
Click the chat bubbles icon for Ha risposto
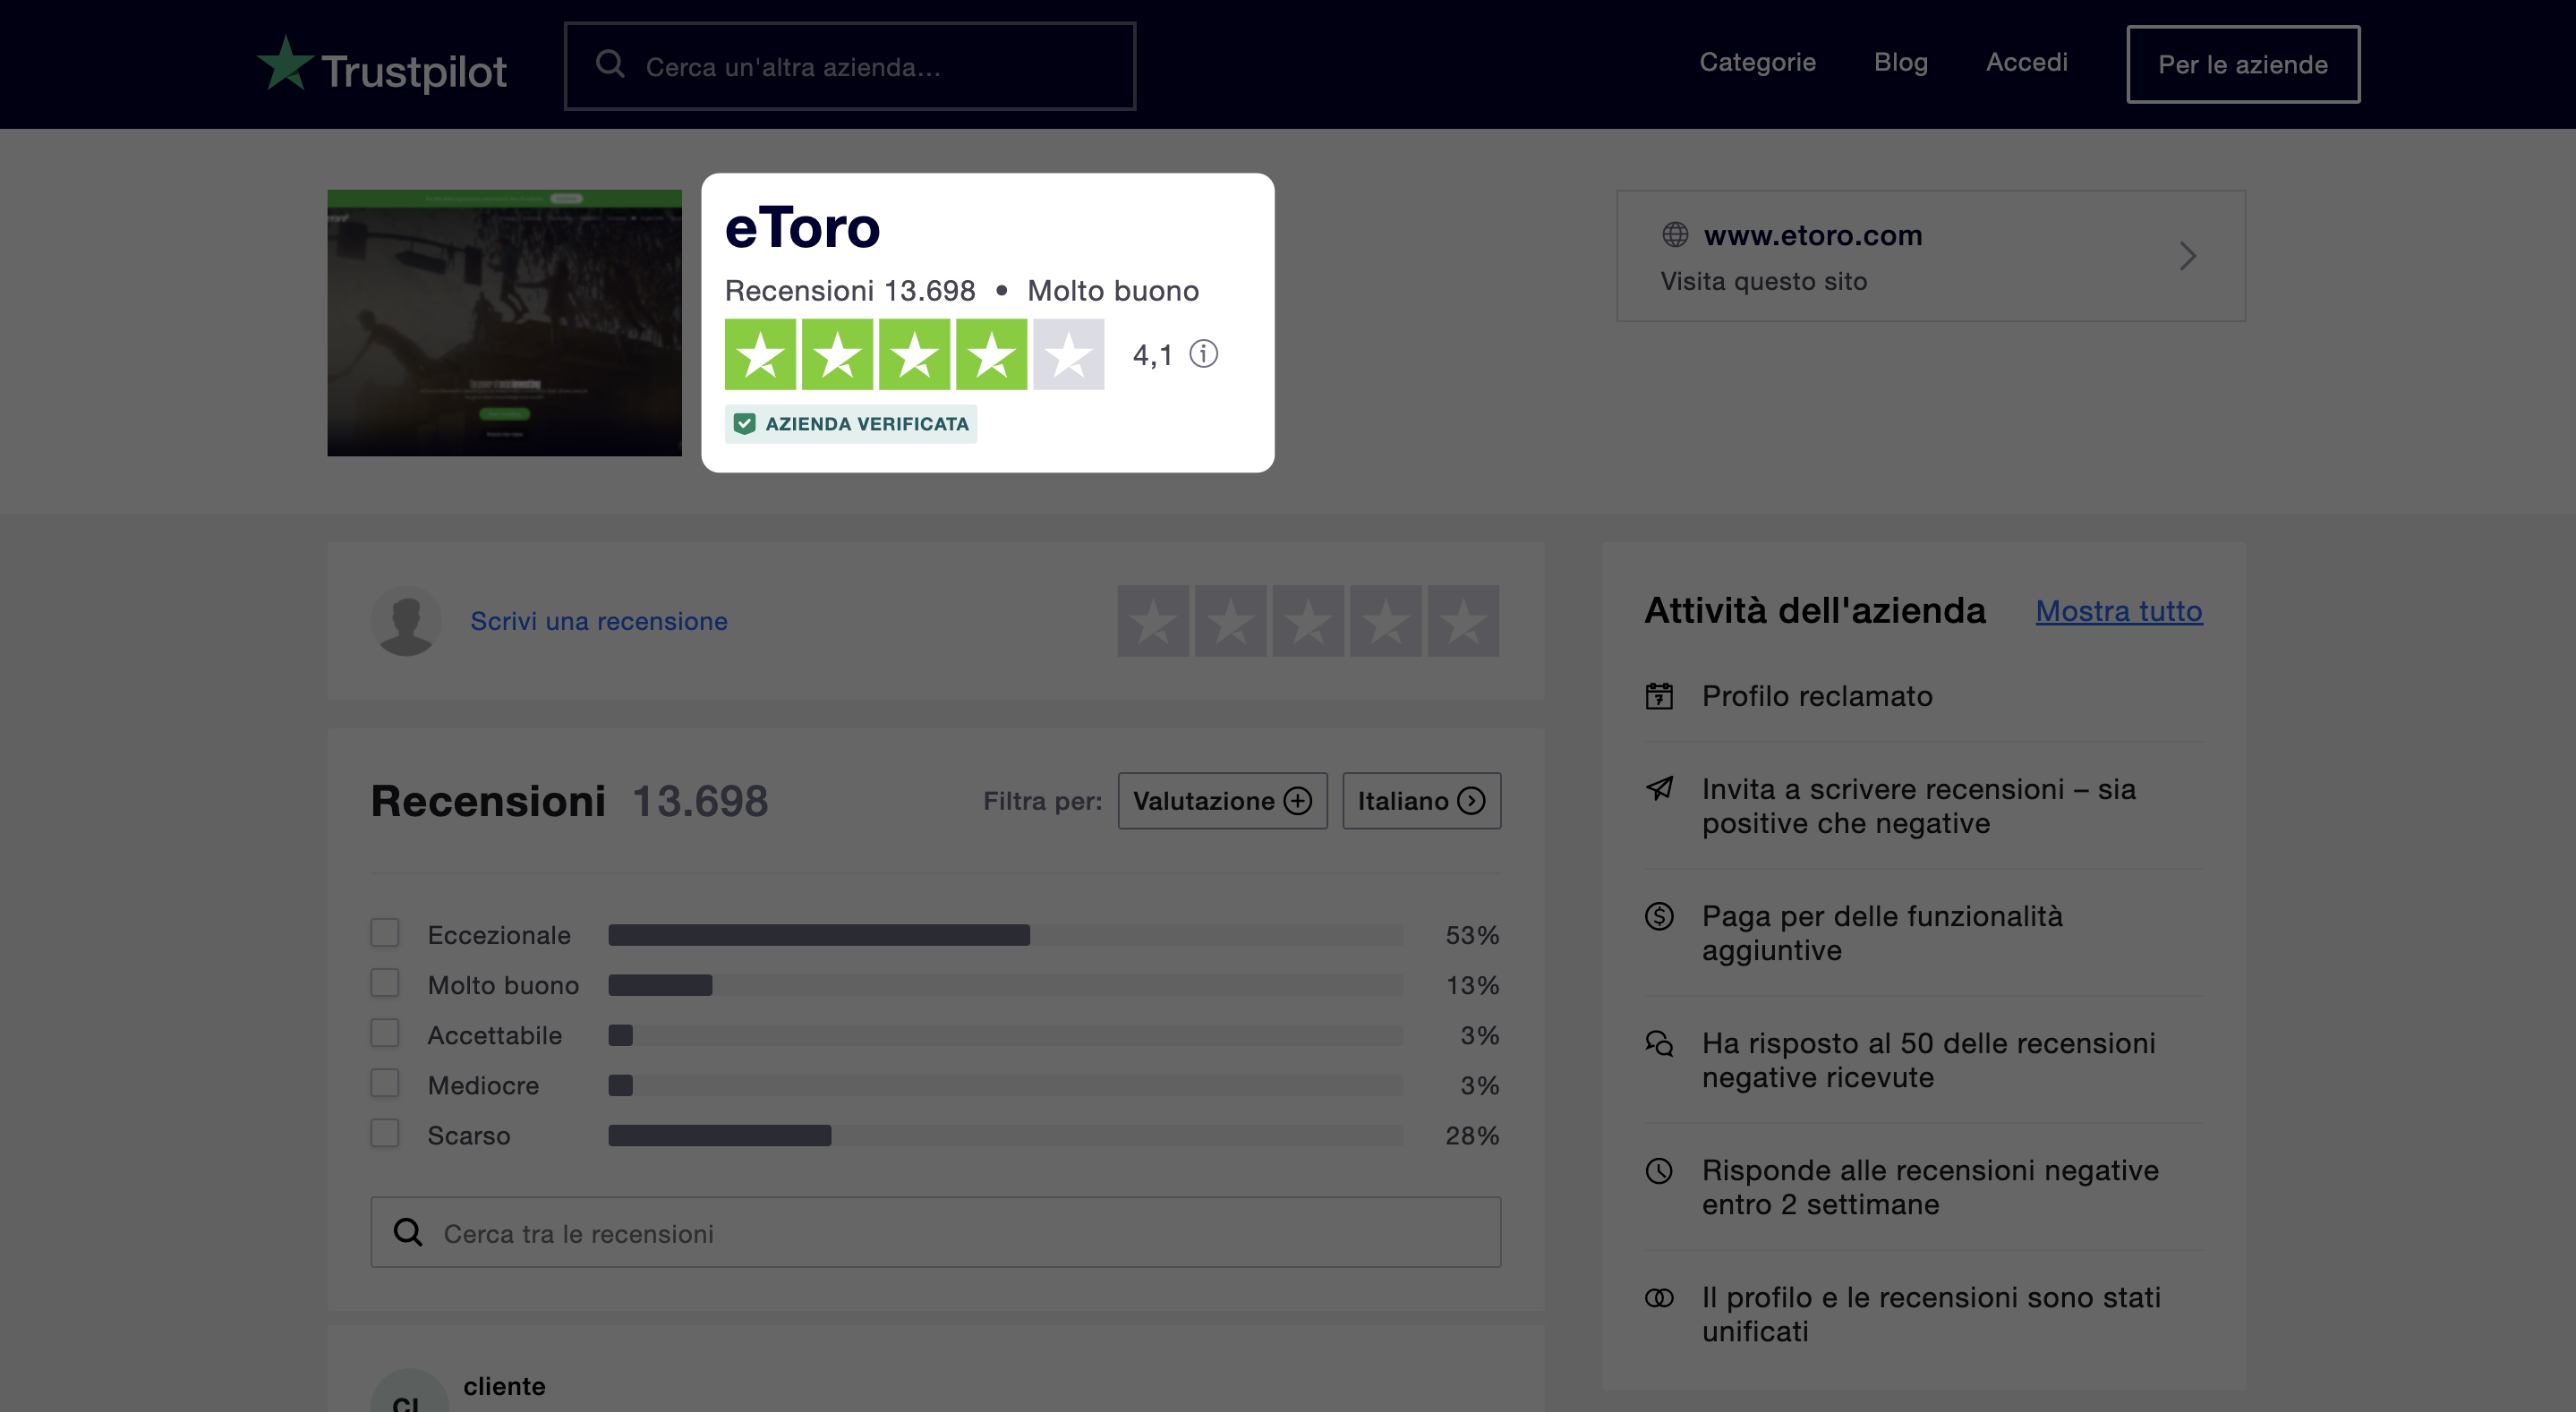(x=1659, y=1043)
